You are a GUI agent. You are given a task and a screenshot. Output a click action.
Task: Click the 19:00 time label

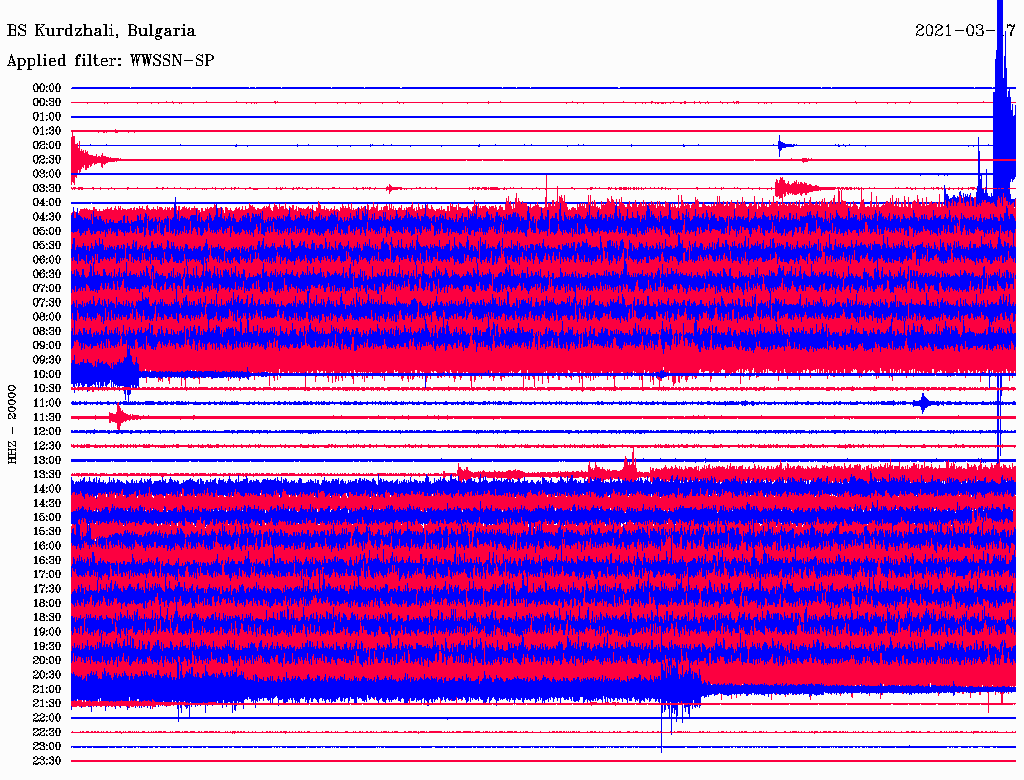click(47, 632)
